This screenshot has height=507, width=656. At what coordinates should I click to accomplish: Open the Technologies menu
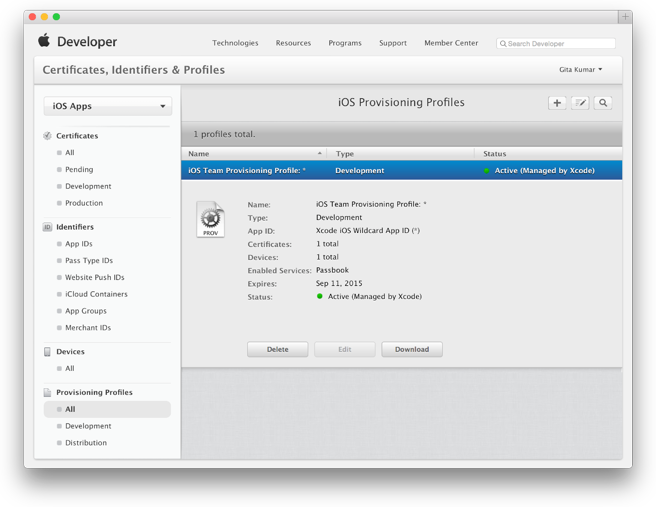coord(235,43)
